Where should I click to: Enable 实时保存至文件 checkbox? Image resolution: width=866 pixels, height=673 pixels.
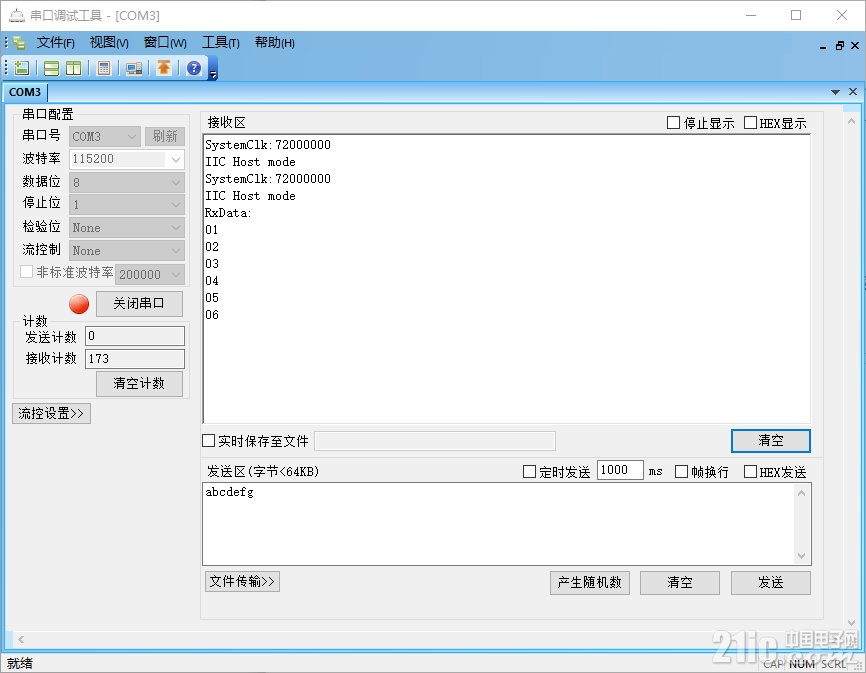coord(208,441)
